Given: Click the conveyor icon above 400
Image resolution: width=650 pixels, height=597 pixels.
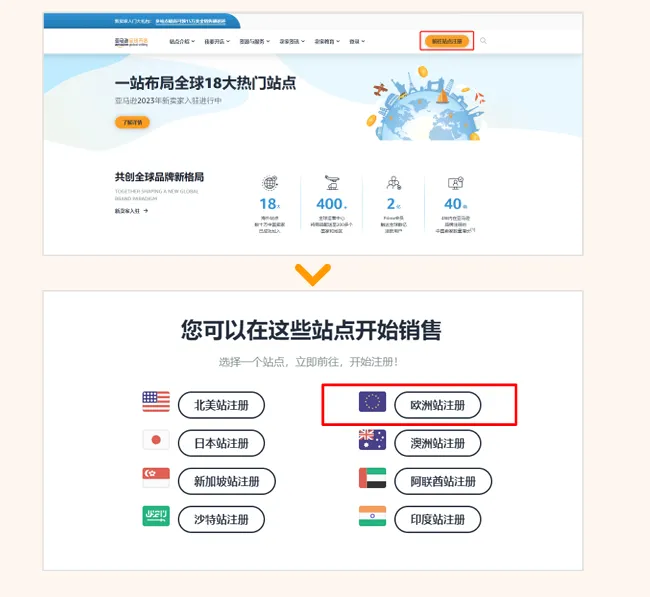Looking at the screenshot, I should [332, 182].
